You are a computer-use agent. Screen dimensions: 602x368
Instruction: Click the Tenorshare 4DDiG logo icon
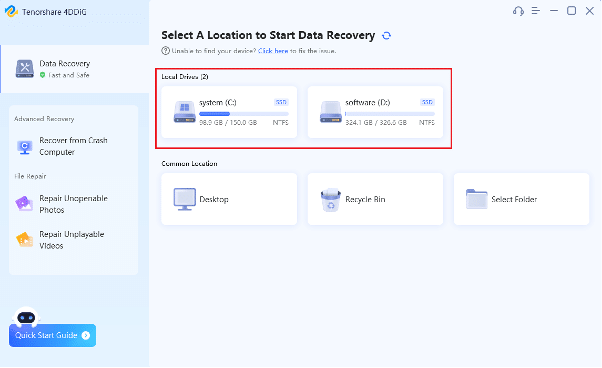click(11, 11)
